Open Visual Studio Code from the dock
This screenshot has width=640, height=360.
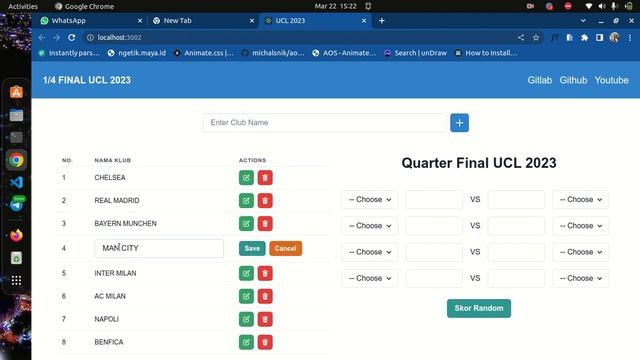16,182
